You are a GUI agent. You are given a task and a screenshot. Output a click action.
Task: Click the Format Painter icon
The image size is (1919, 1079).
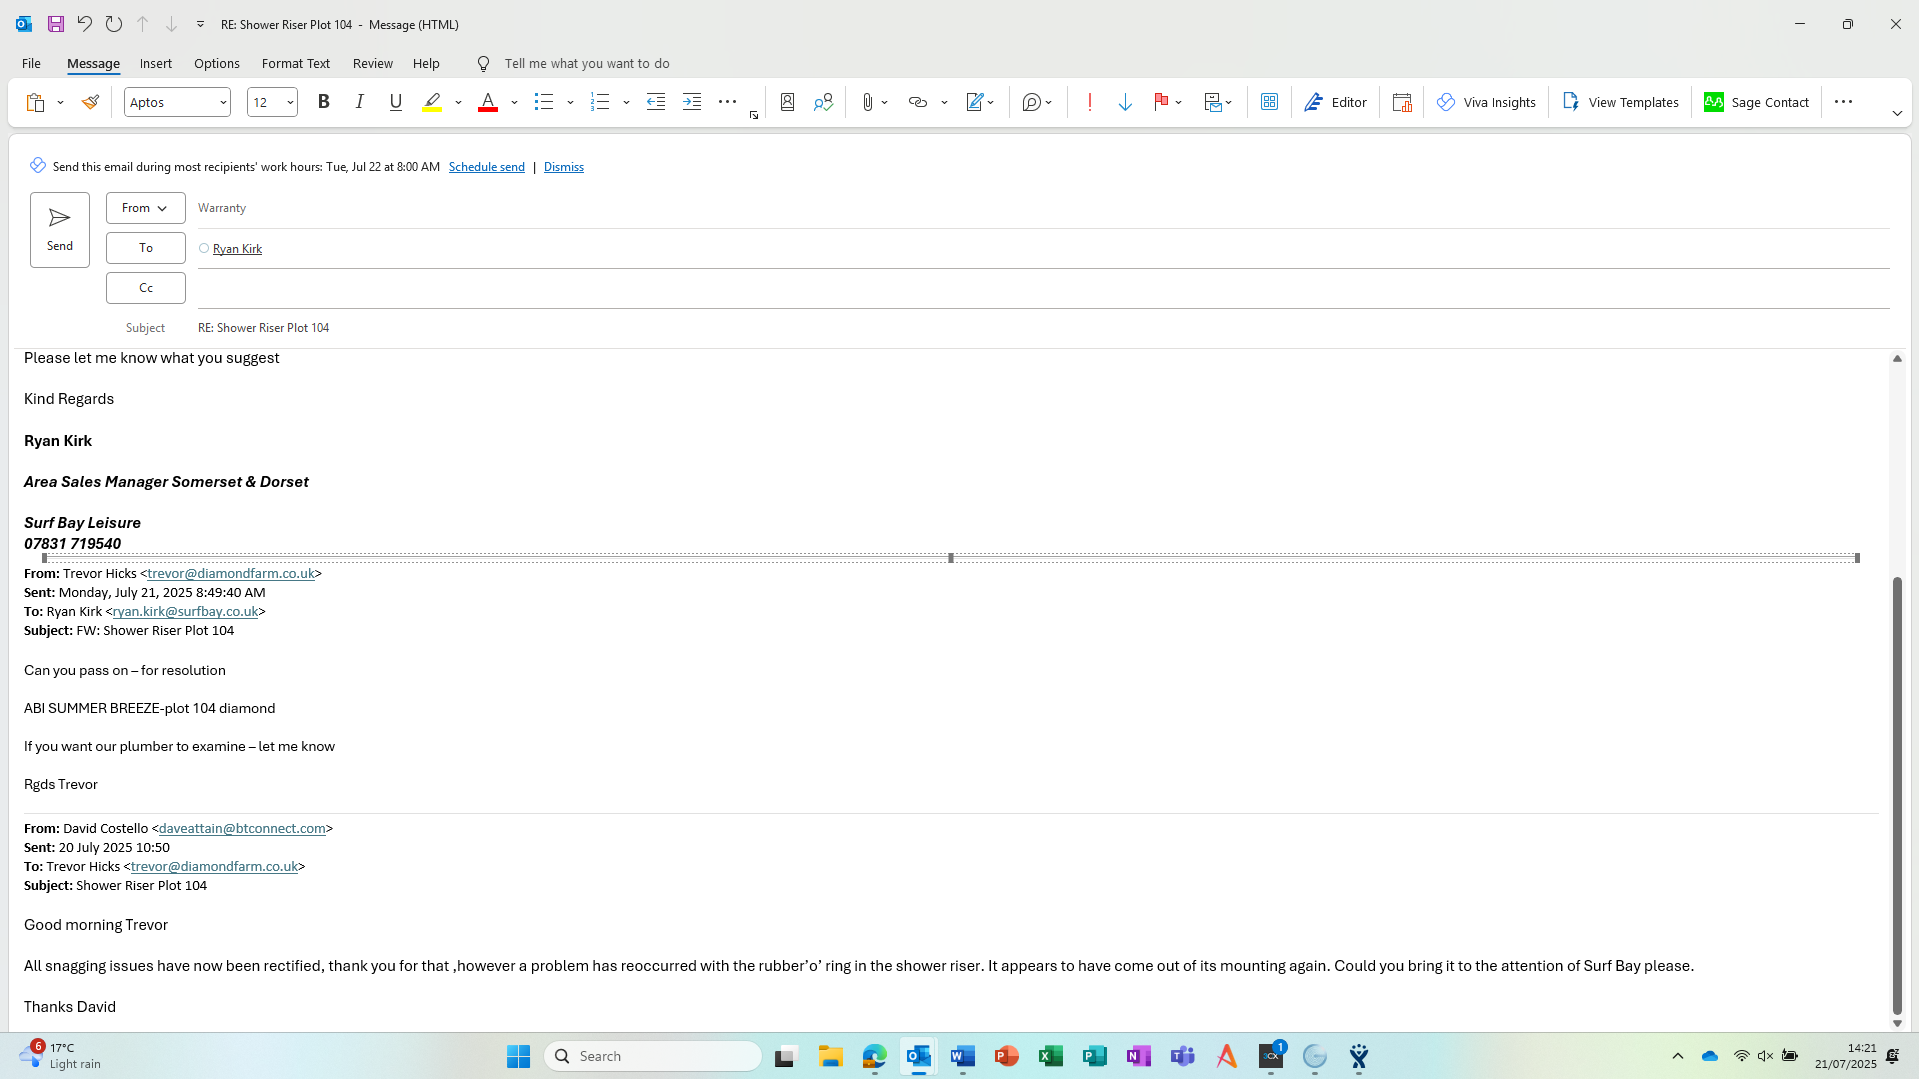(x=90, y=102)
